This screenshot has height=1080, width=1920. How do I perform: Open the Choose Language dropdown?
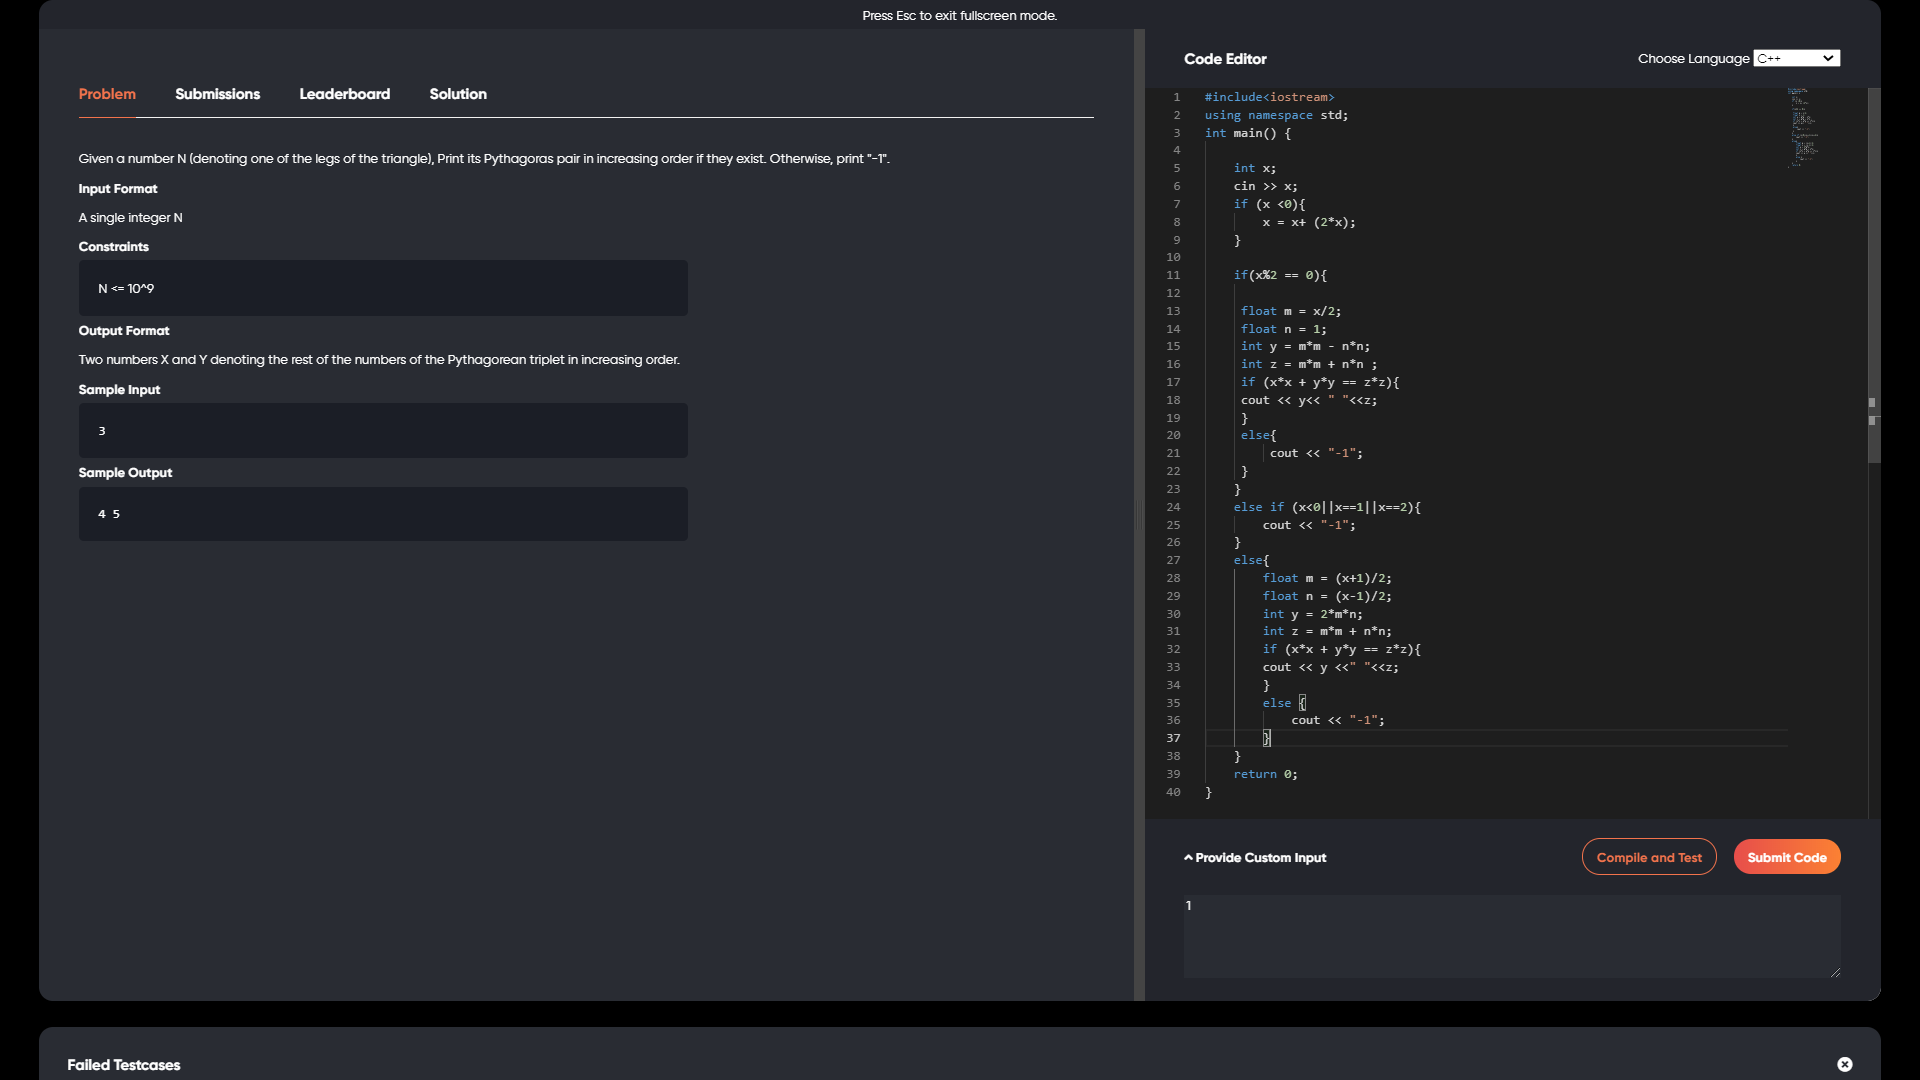pos(1796,58)
